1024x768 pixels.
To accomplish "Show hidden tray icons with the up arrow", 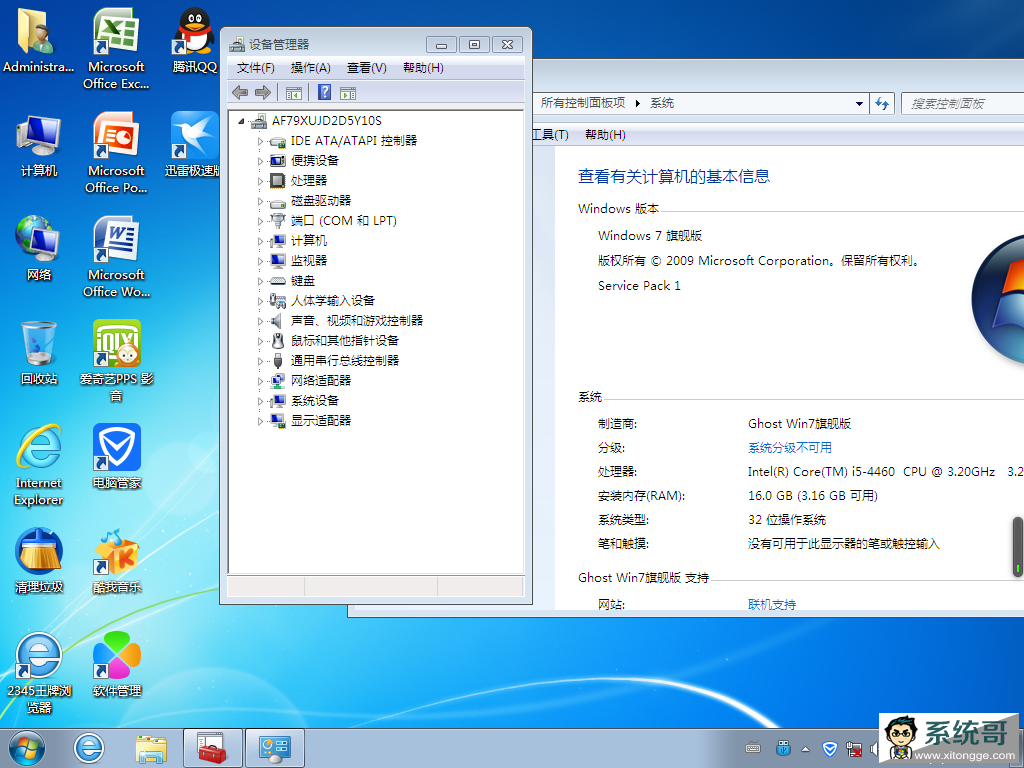I will (806, 749).
